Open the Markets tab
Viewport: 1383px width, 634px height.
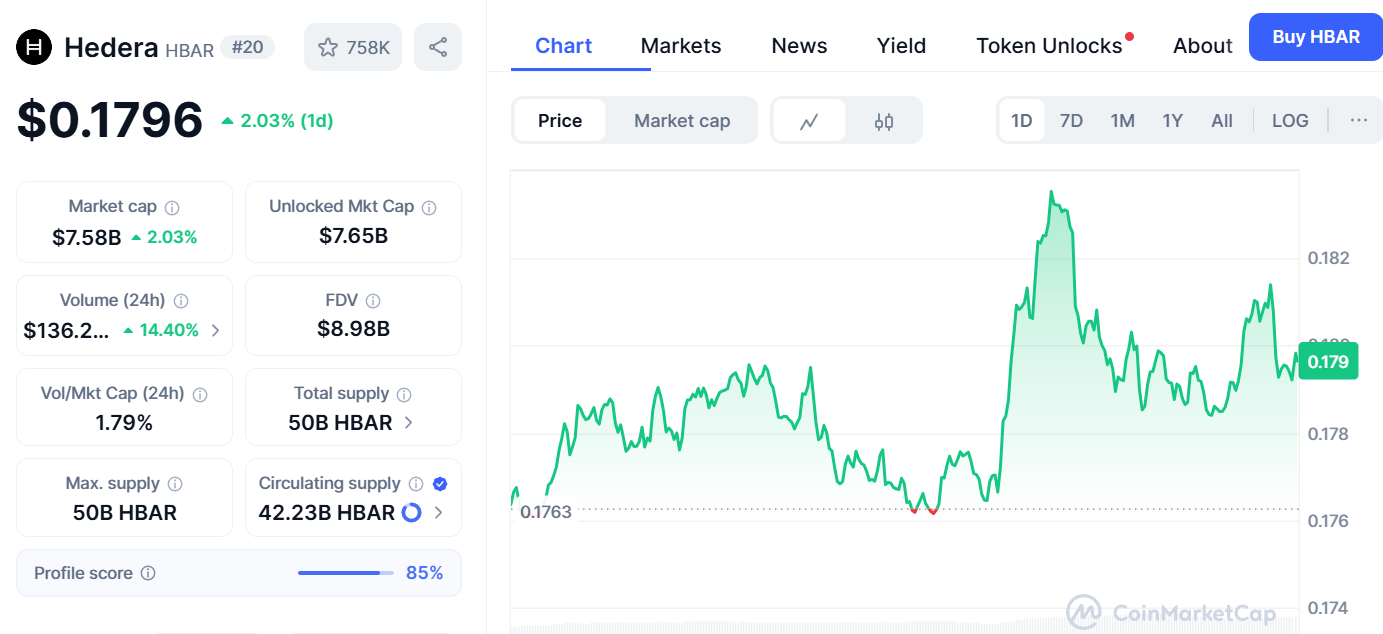pyautogui.click(x=681, y=46)
